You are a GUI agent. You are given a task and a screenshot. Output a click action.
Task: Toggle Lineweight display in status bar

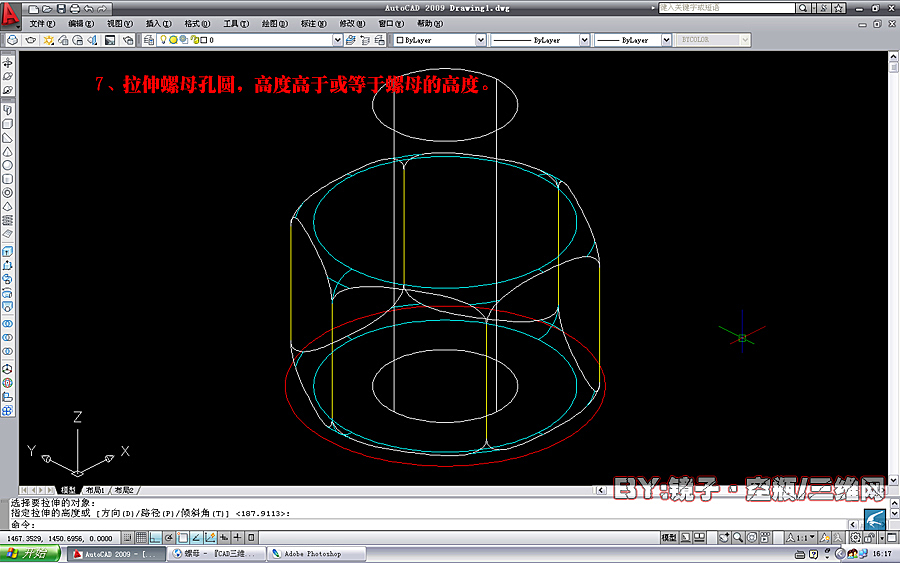click(238, 538)
